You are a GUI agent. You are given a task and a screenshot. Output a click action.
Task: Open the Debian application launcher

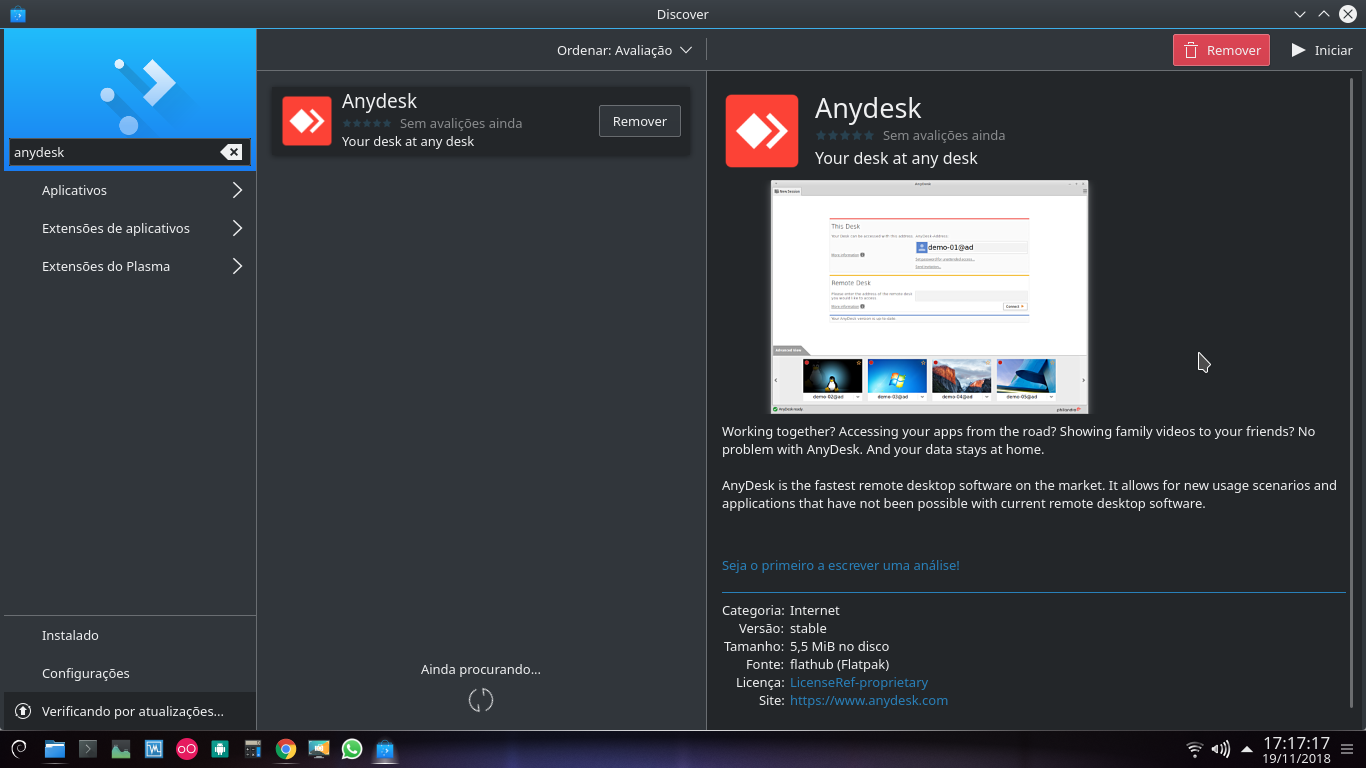(18, 748)
